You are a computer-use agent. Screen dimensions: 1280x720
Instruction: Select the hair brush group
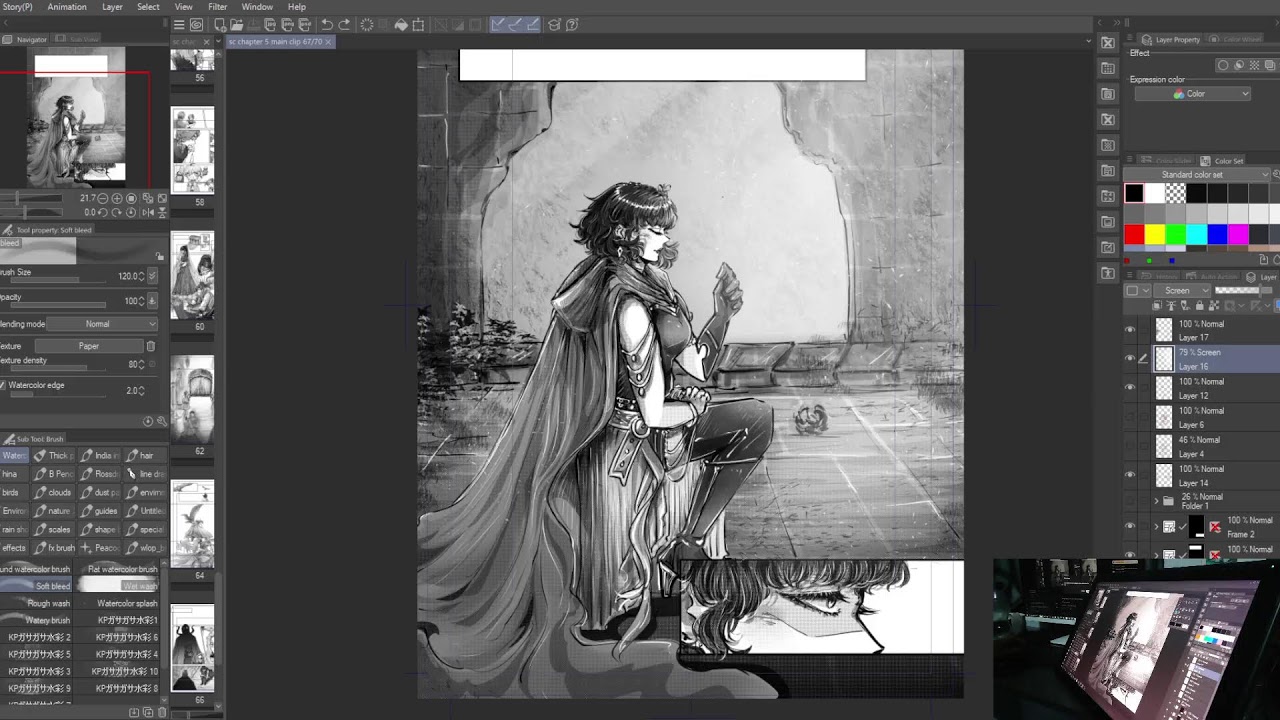(145, 455)
